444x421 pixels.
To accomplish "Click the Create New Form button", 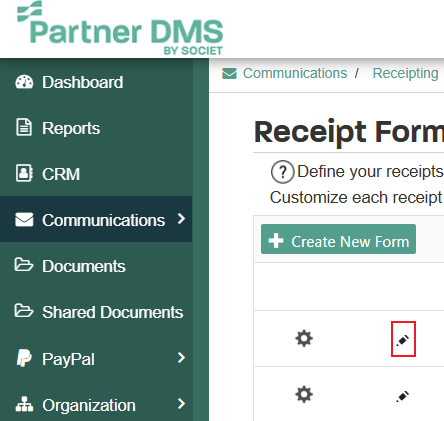I will coord(338,239).
